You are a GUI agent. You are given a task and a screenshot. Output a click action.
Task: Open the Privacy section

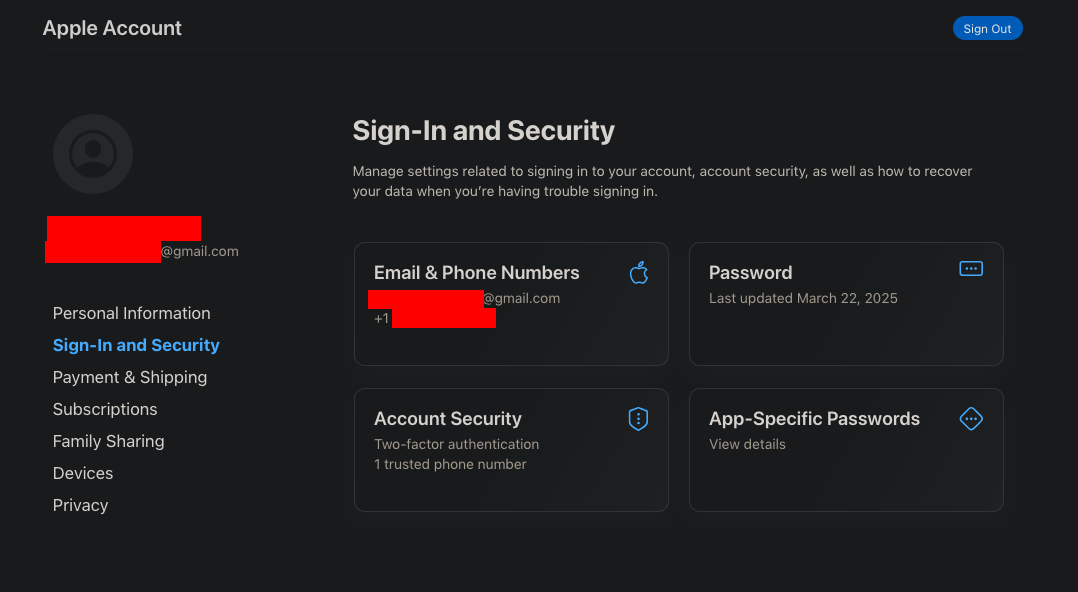81,505
